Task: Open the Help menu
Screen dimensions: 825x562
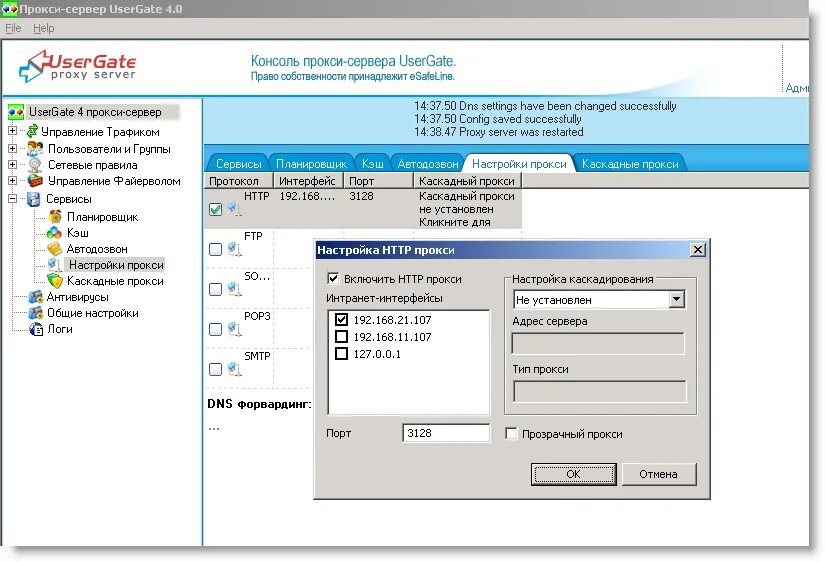Action: [44, 28]
